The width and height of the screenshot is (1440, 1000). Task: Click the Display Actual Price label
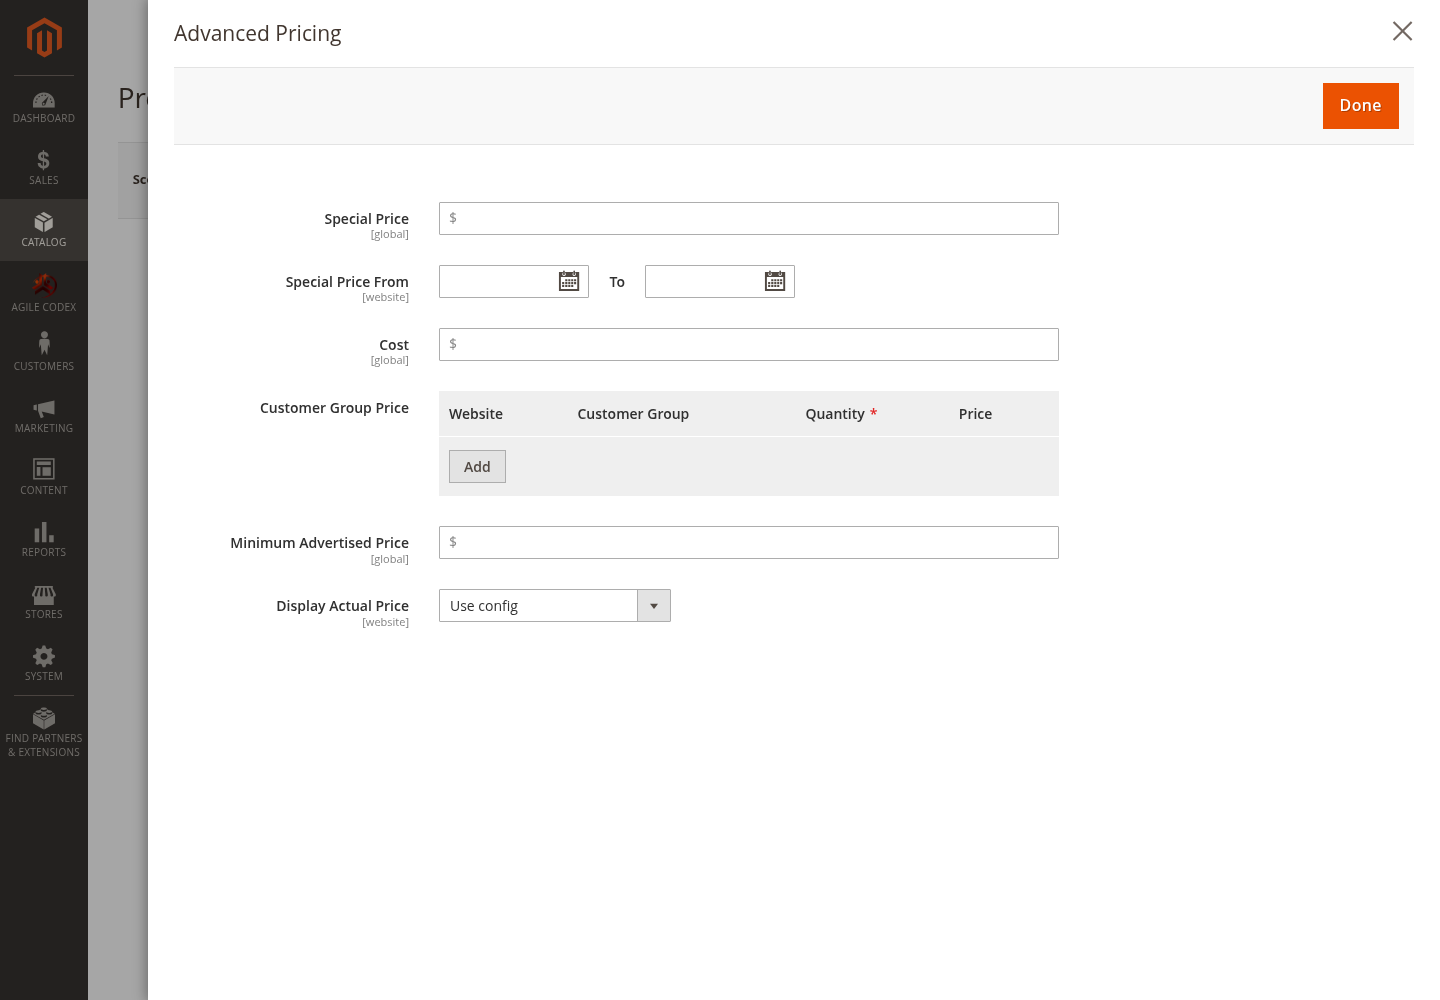342,606
